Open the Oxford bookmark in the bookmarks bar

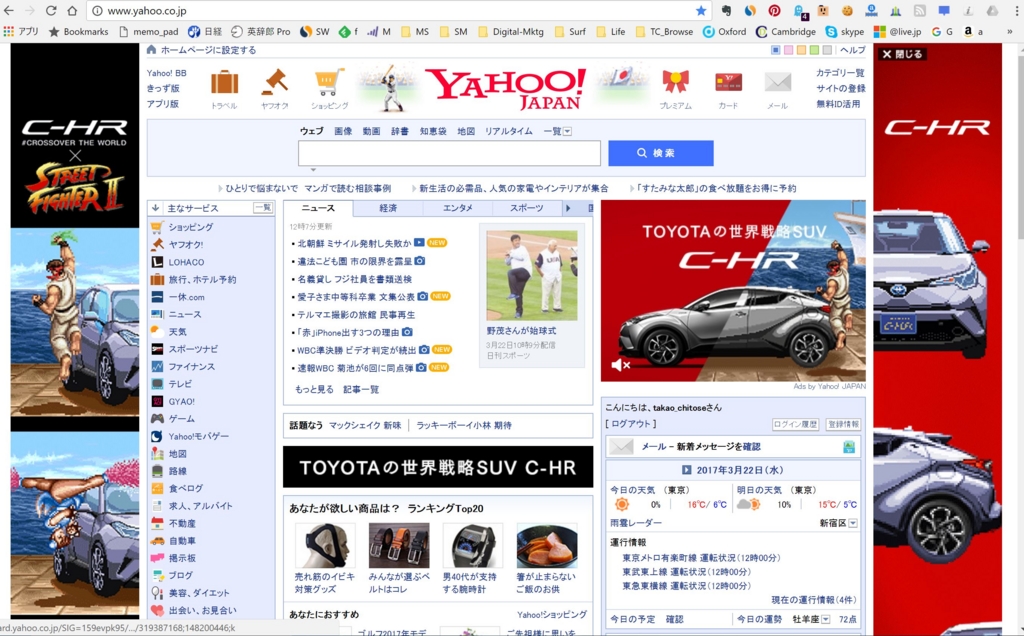point(725,31)
